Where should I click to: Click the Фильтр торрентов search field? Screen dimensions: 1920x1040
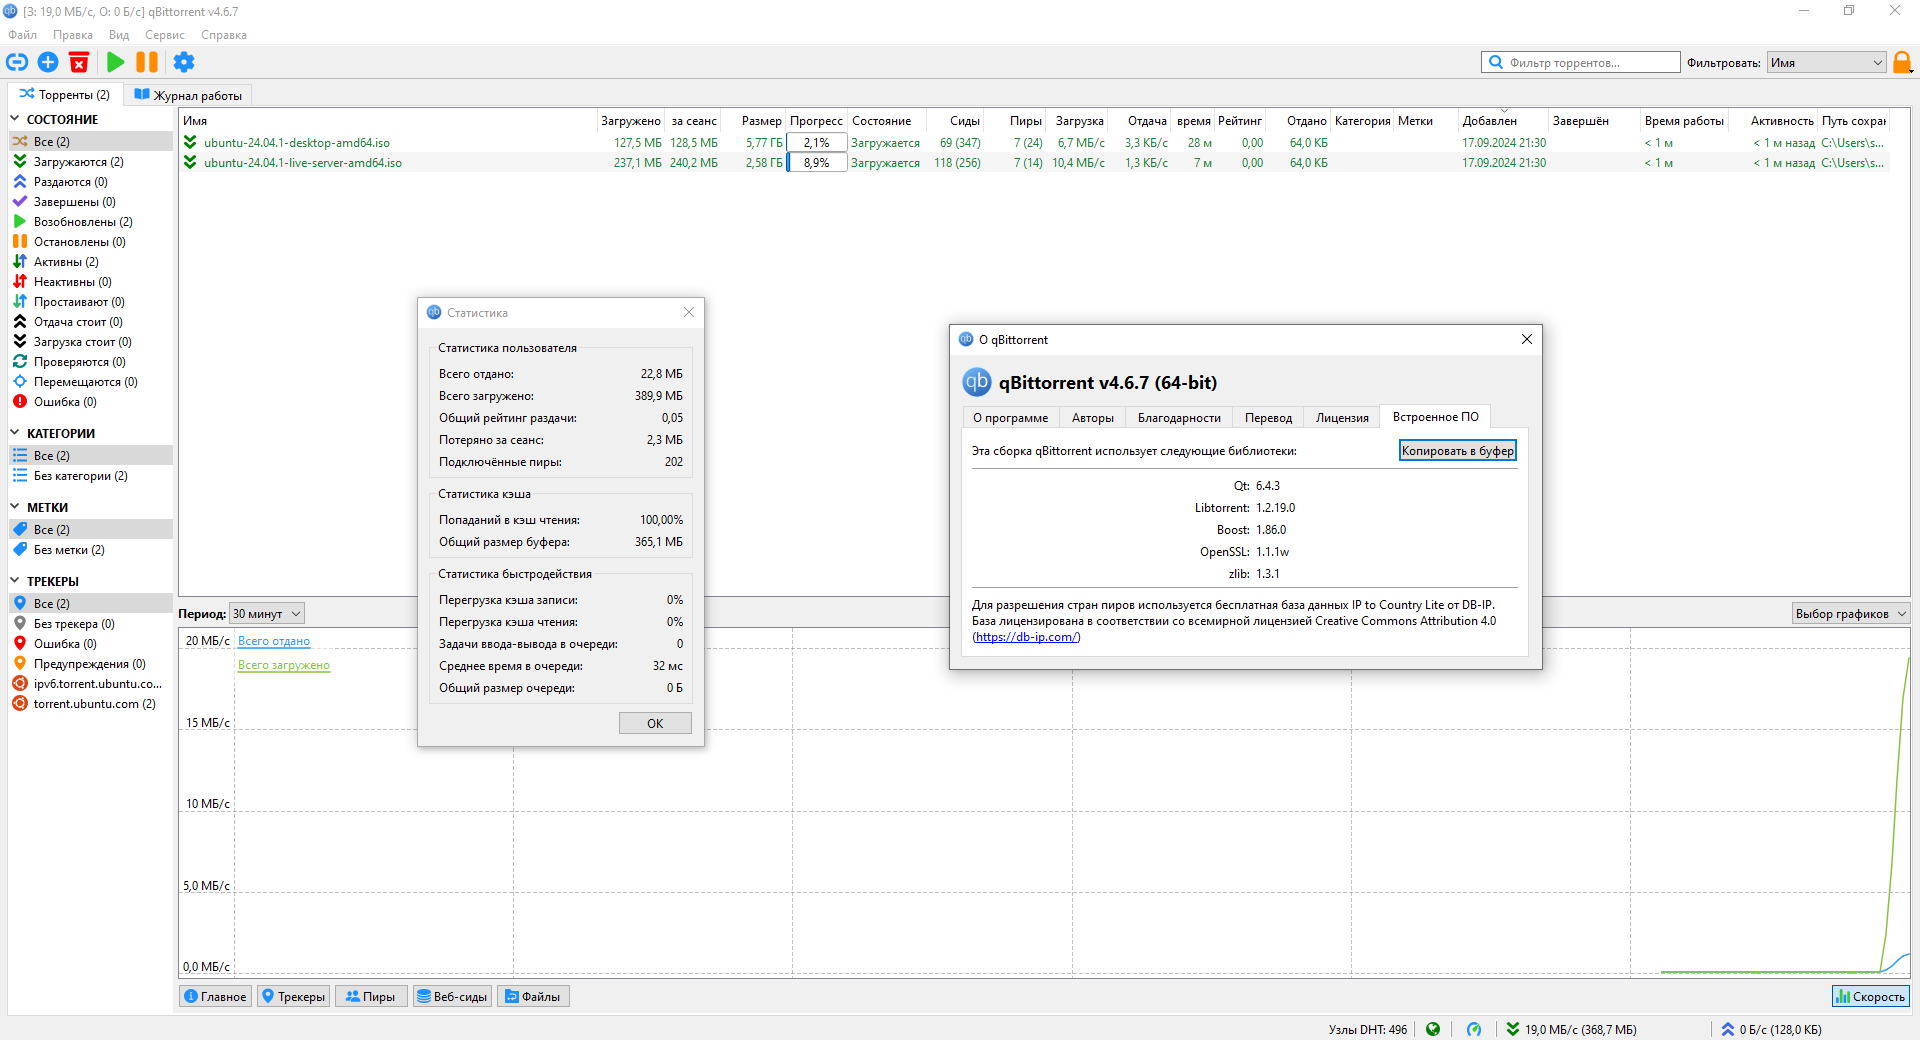click(x=1580, y=62)
